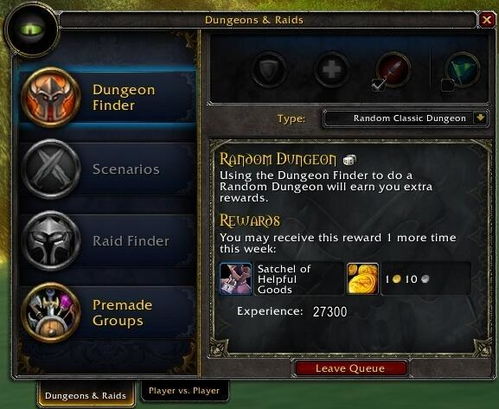Click the random dungeon dice icon
The height and width of the screenshot is (409, 499).
[349, 160]
